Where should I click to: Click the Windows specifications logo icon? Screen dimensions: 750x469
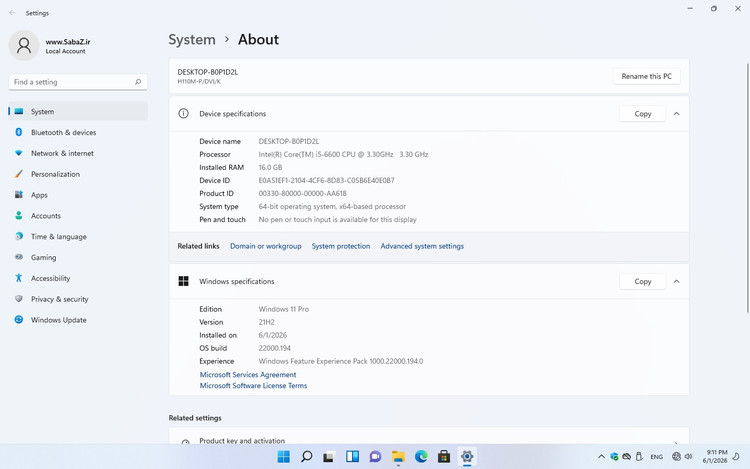pos(183,281)
